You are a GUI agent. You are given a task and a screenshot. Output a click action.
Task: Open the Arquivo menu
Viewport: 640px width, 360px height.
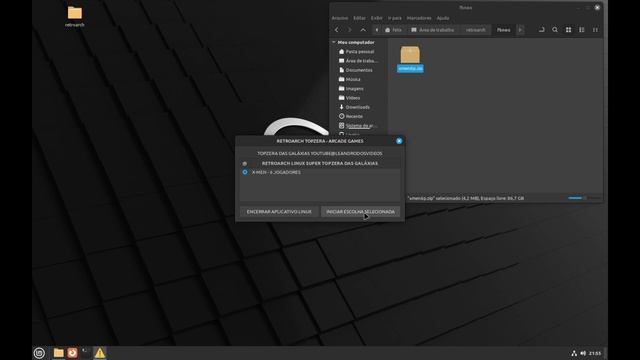pyautogui.click(x=340, y=18)
